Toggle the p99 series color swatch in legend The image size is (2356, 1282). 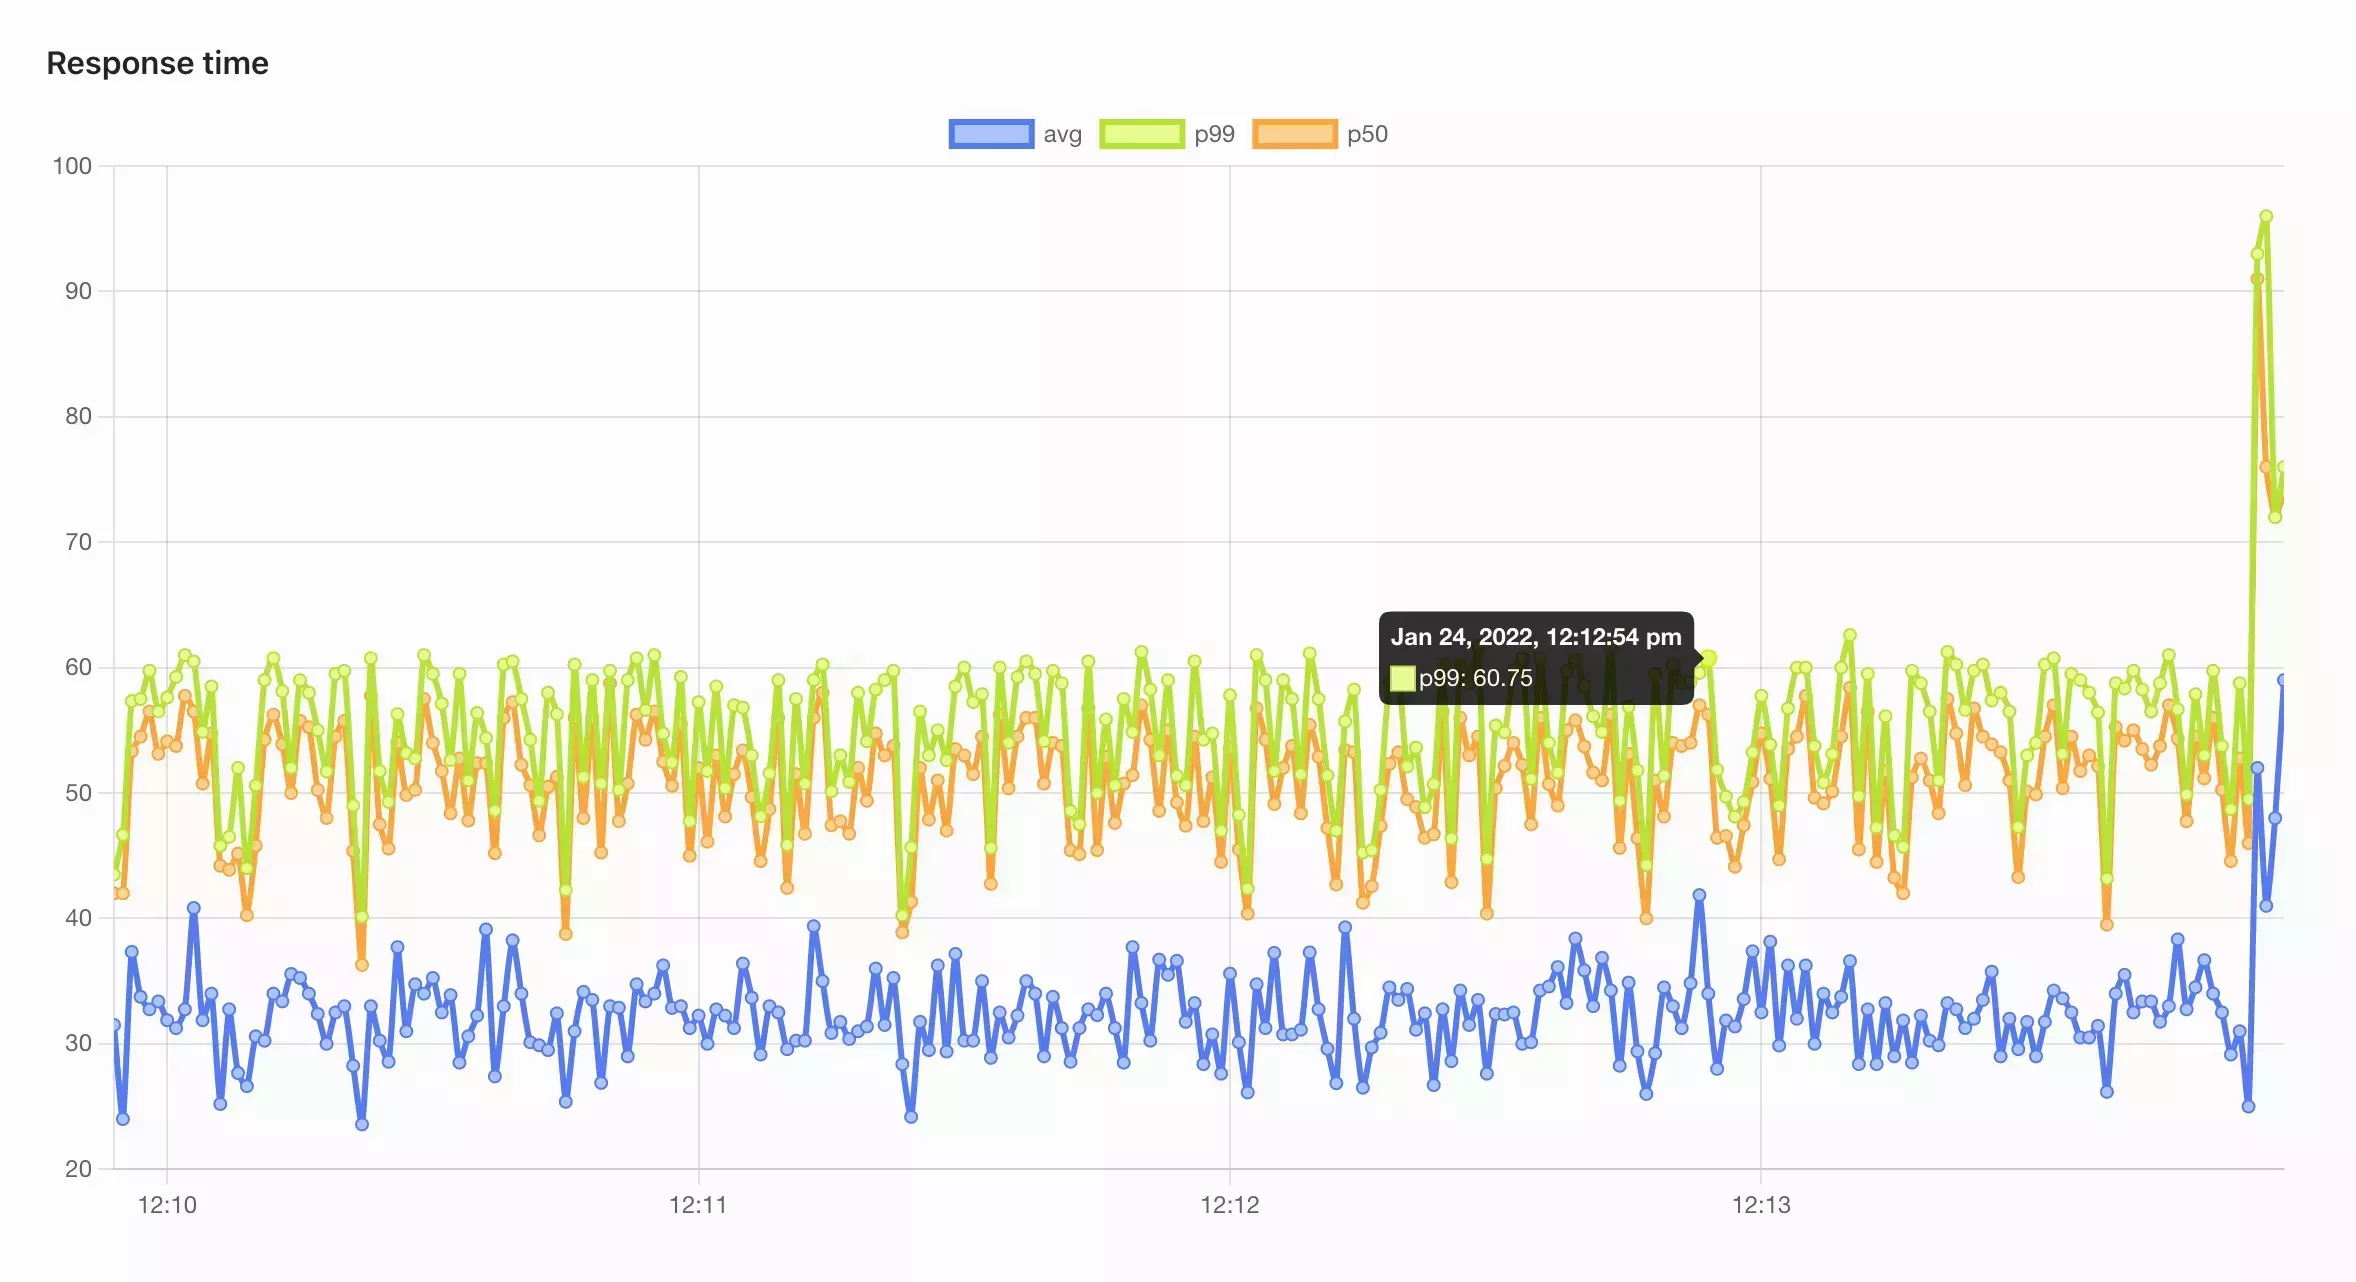tap(1142, 134)
